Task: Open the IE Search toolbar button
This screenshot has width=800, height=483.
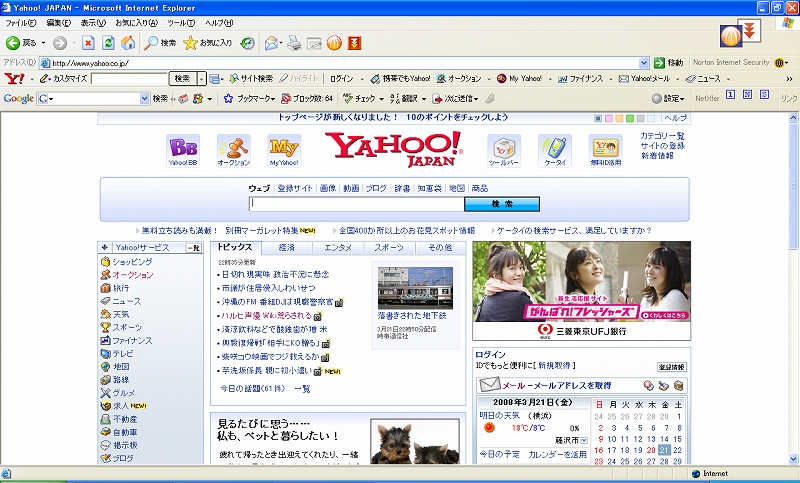Action: click(x=160, y=43)
